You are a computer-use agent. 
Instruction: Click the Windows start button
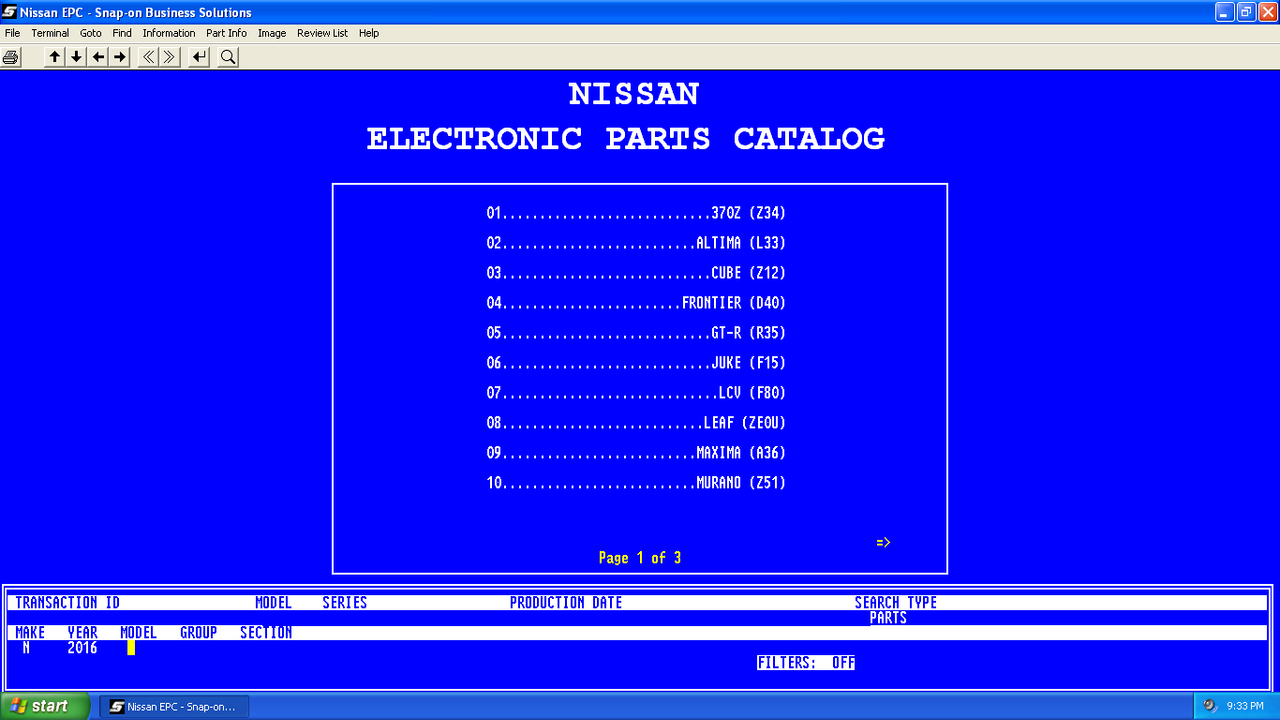coord(45,706)
